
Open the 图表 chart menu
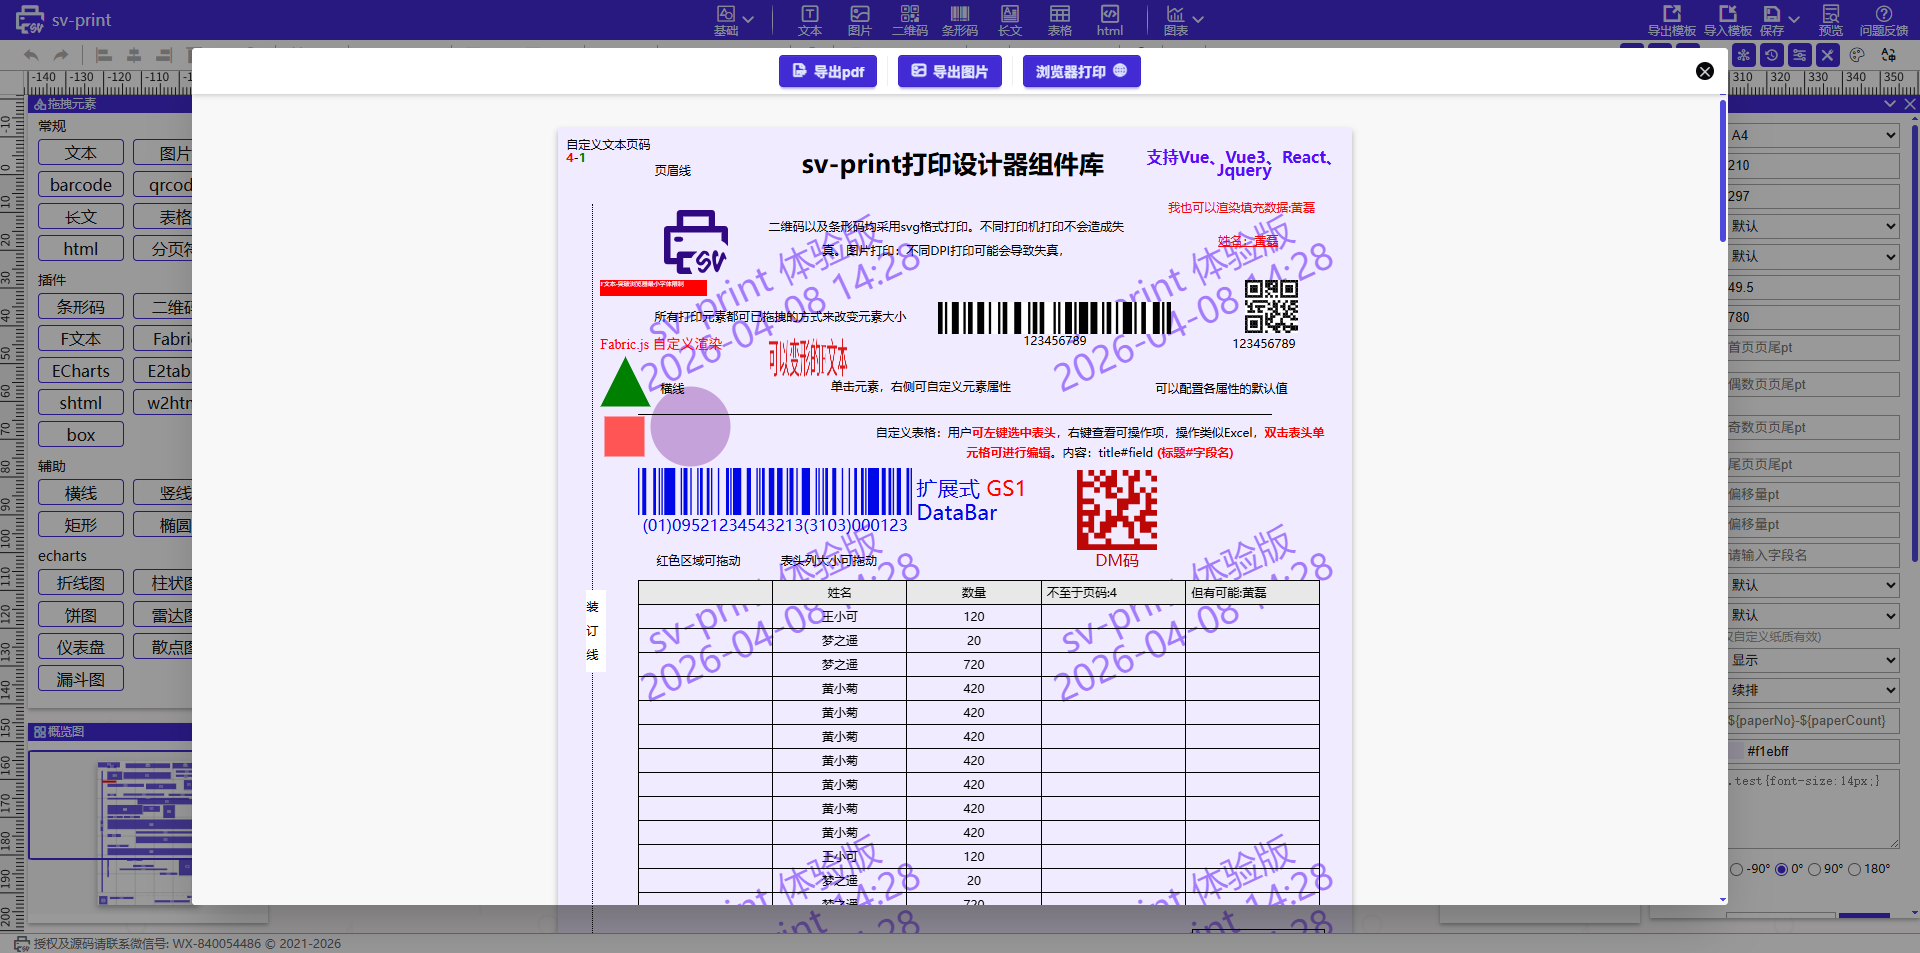coord(1183,19)
